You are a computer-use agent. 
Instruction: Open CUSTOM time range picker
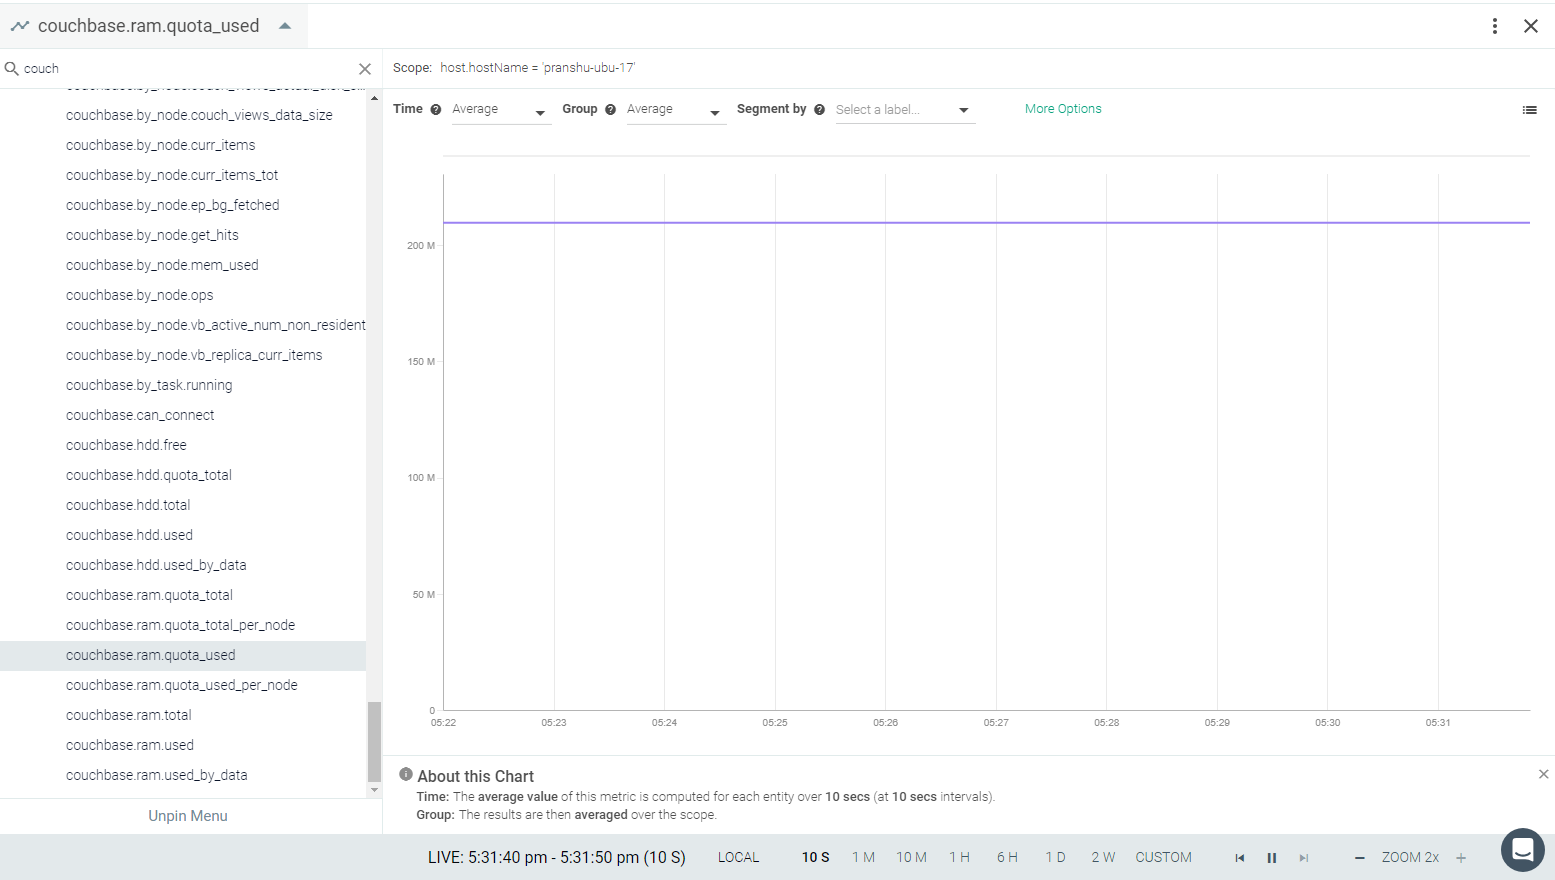pos(1164,858)
